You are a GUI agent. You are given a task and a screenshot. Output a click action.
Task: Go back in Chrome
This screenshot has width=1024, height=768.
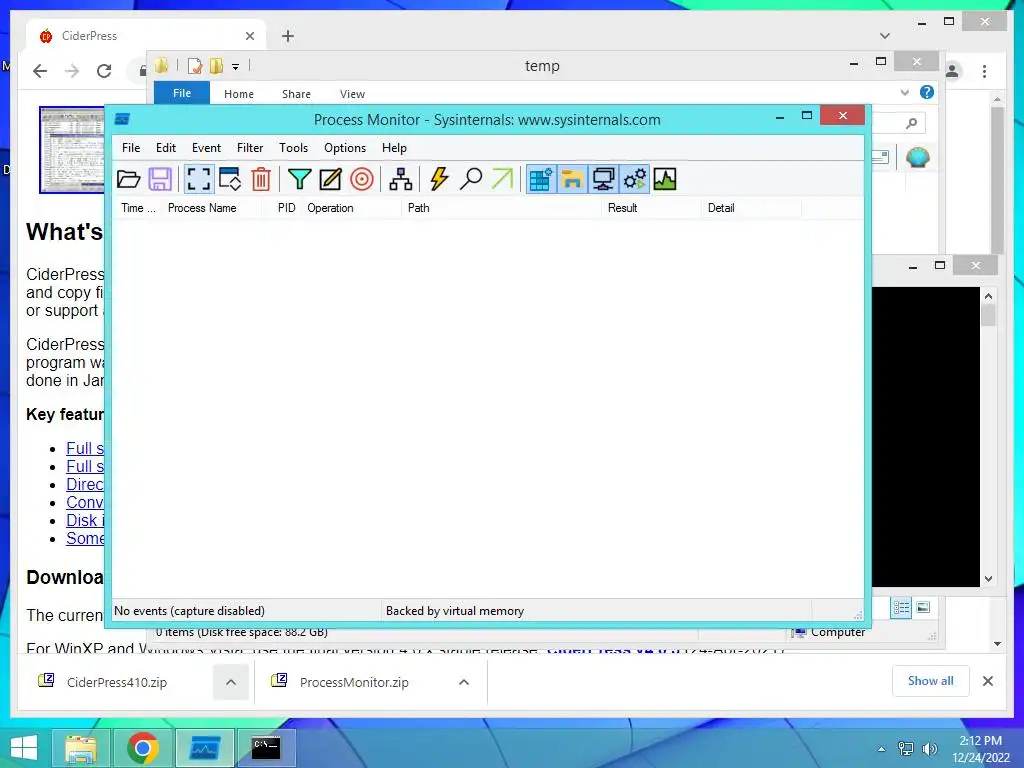[x=40, y=71]
